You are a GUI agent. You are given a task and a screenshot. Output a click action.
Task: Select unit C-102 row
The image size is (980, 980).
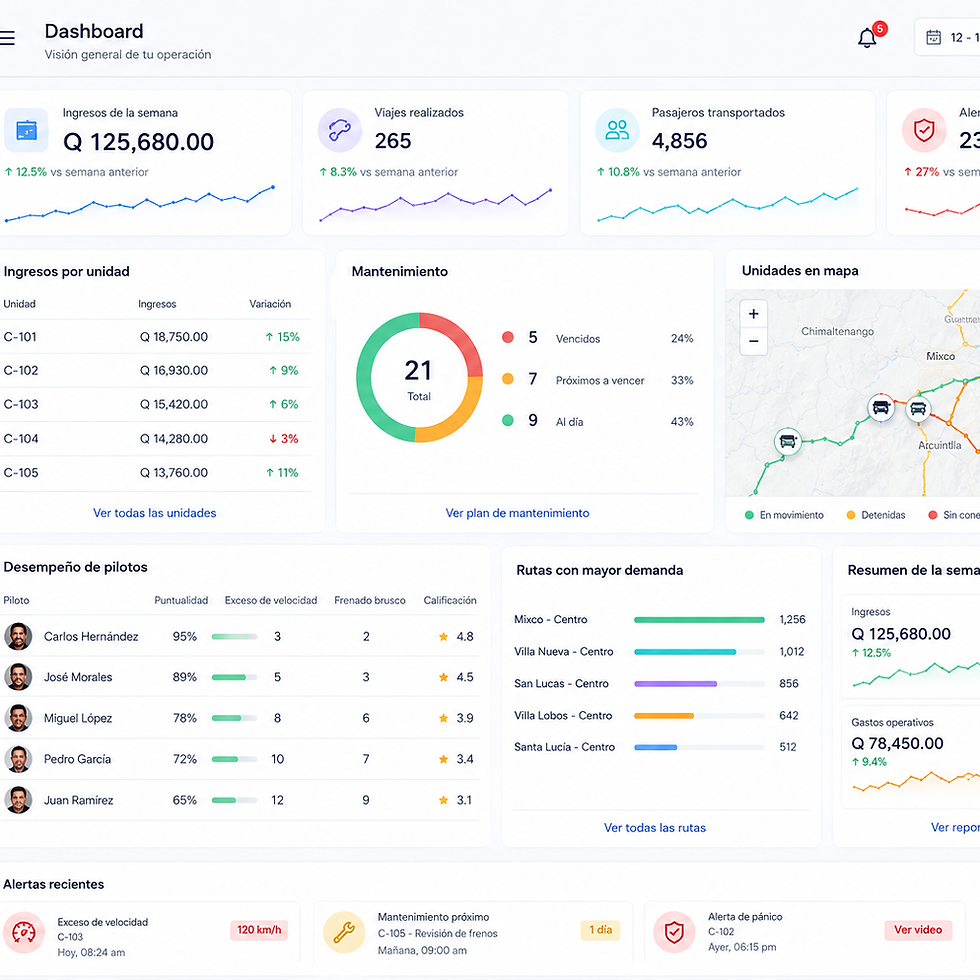coord(155,371)
